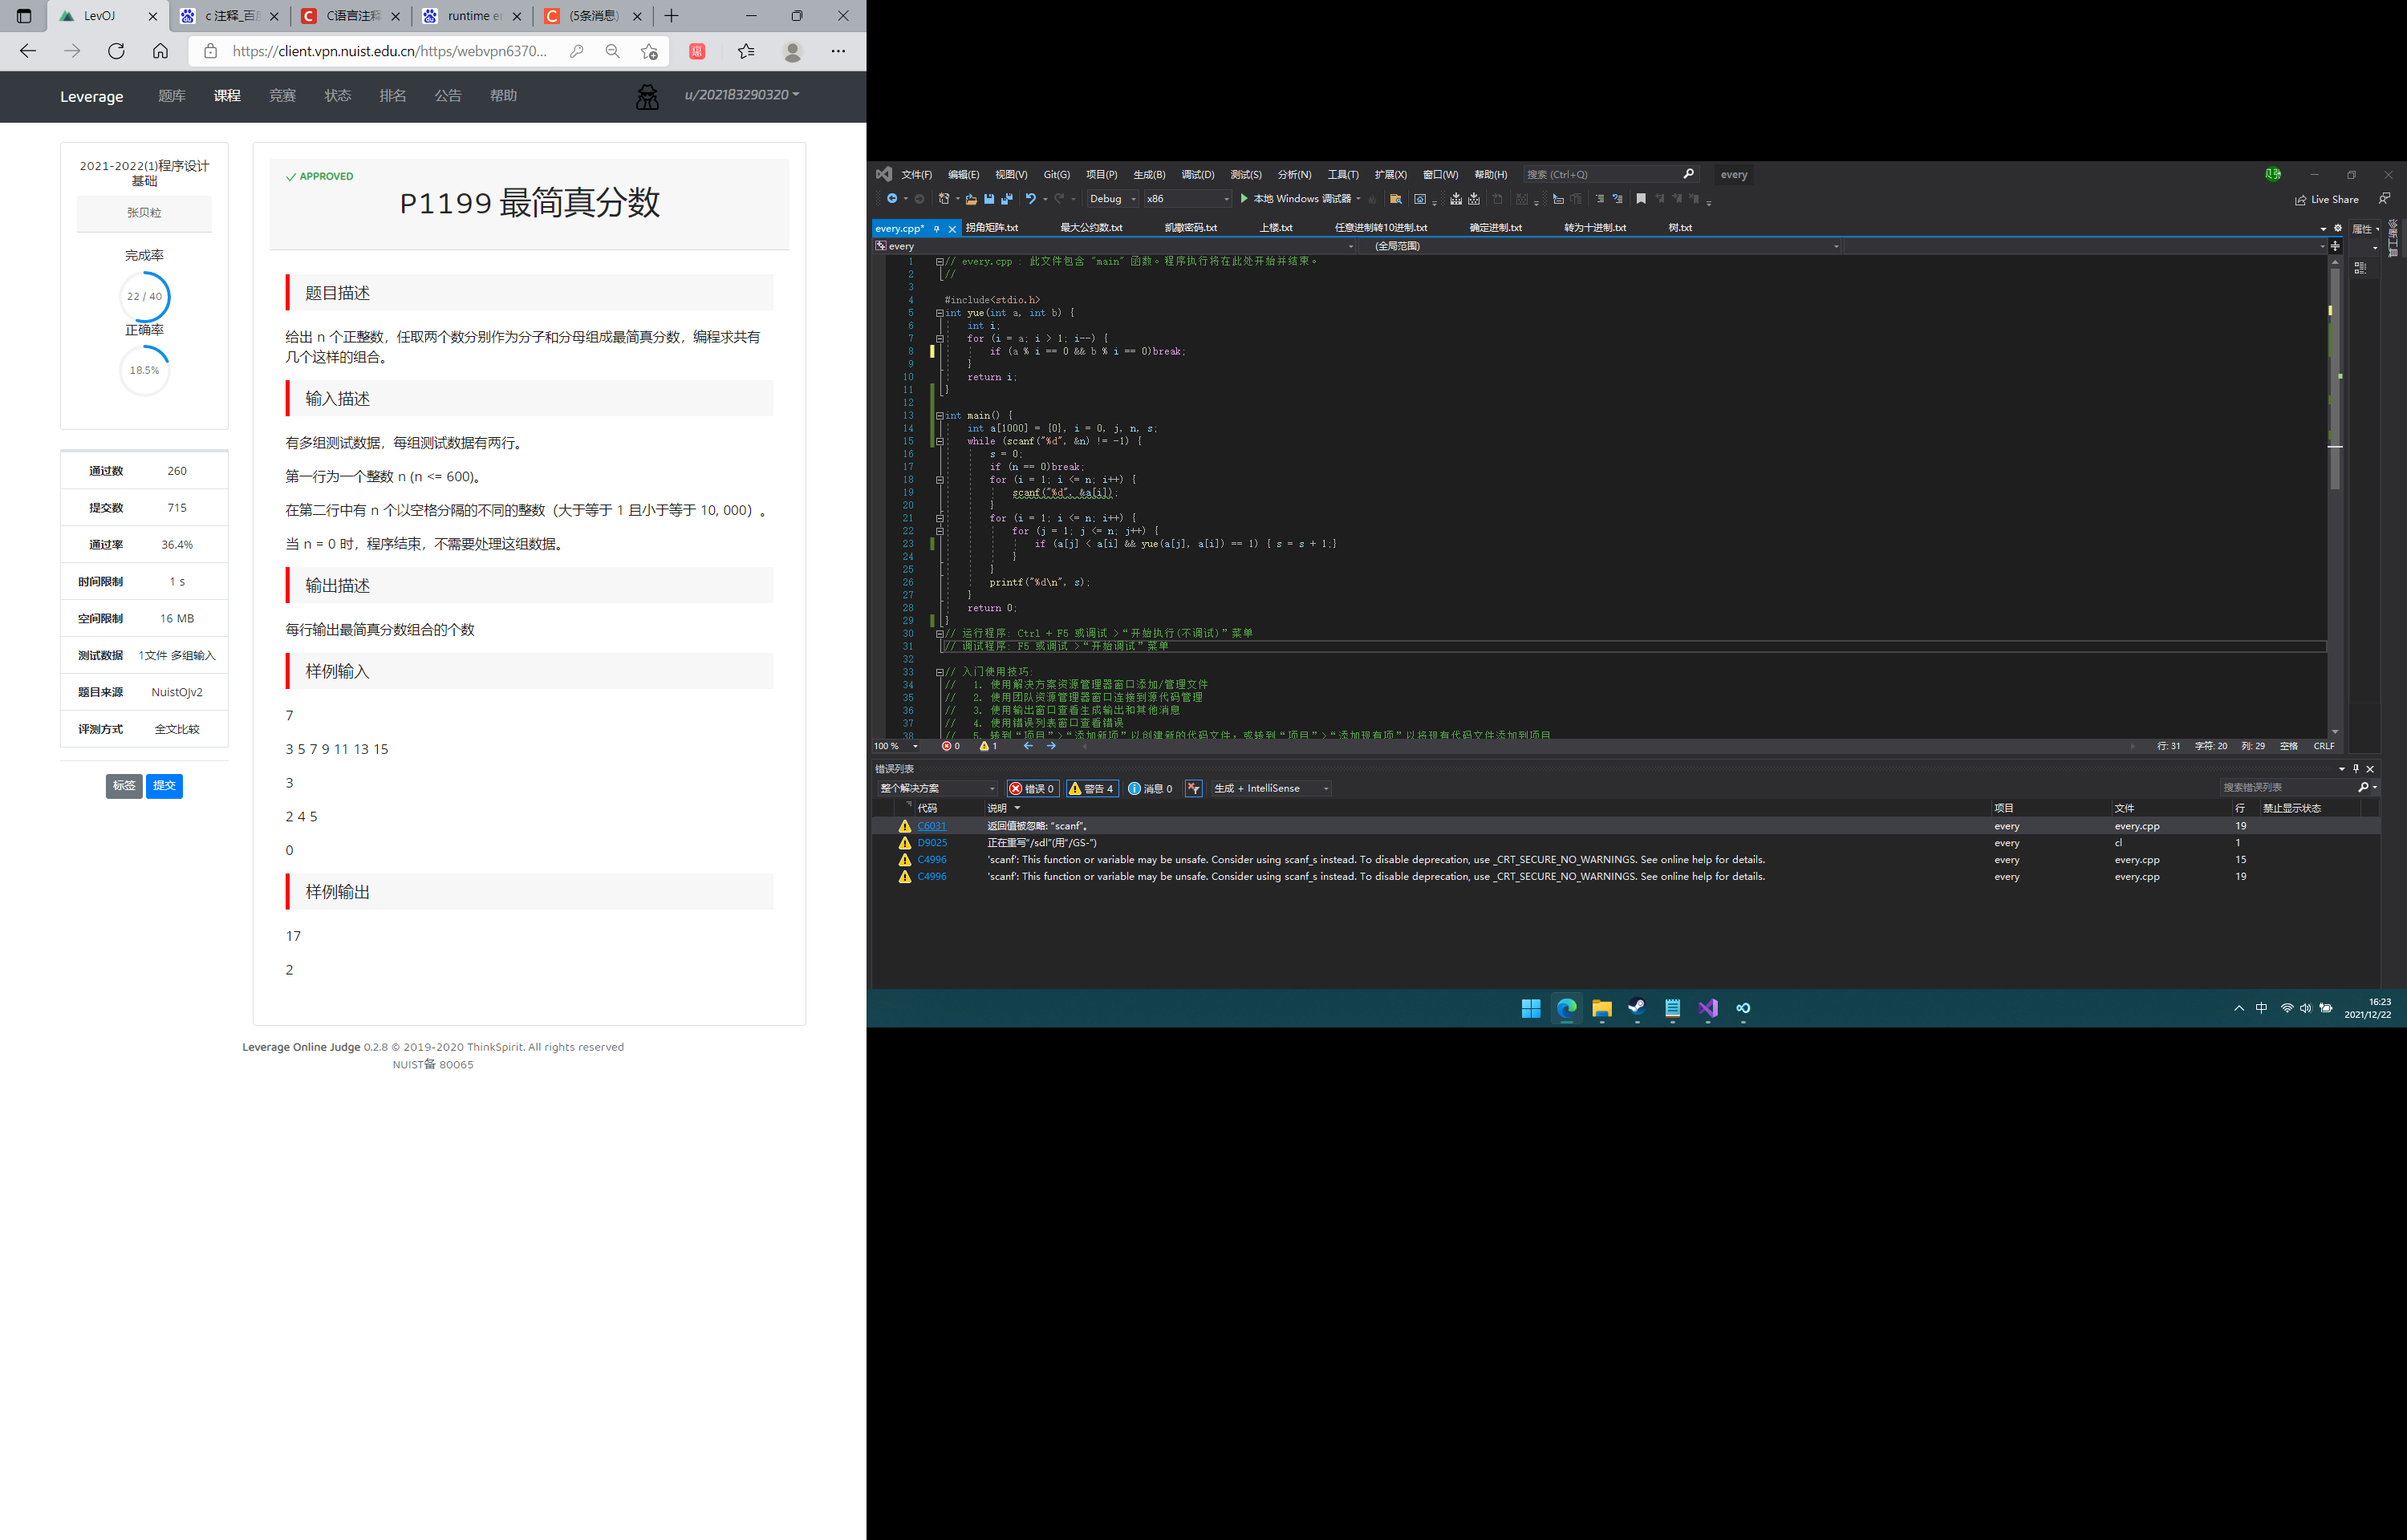The height and width of the screenshot is (1540, 2407).
Task: Open Edge settings ellipsis menu
Action: coord(838,51)
